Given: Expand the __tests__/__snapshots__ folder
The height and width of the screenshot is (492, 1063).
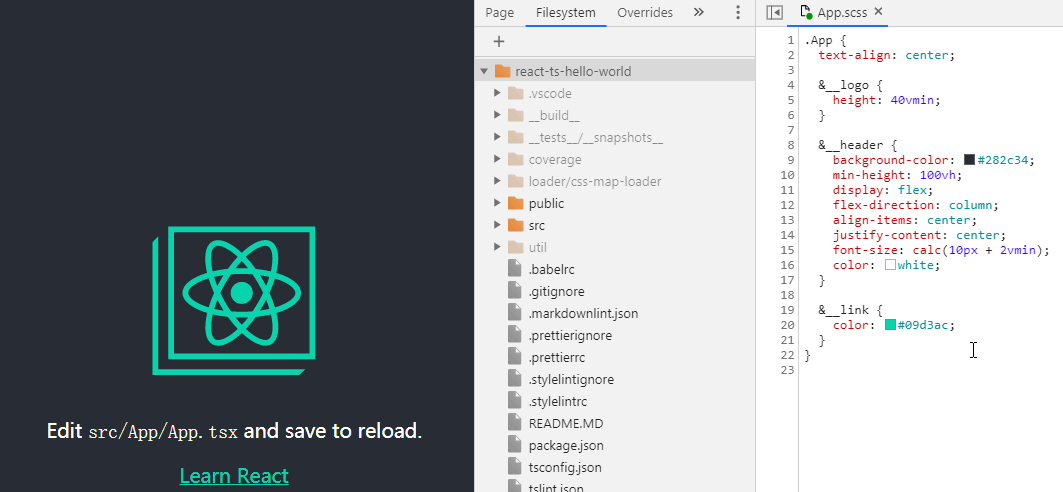Looking at the screenshot, I should pos(497,137).
